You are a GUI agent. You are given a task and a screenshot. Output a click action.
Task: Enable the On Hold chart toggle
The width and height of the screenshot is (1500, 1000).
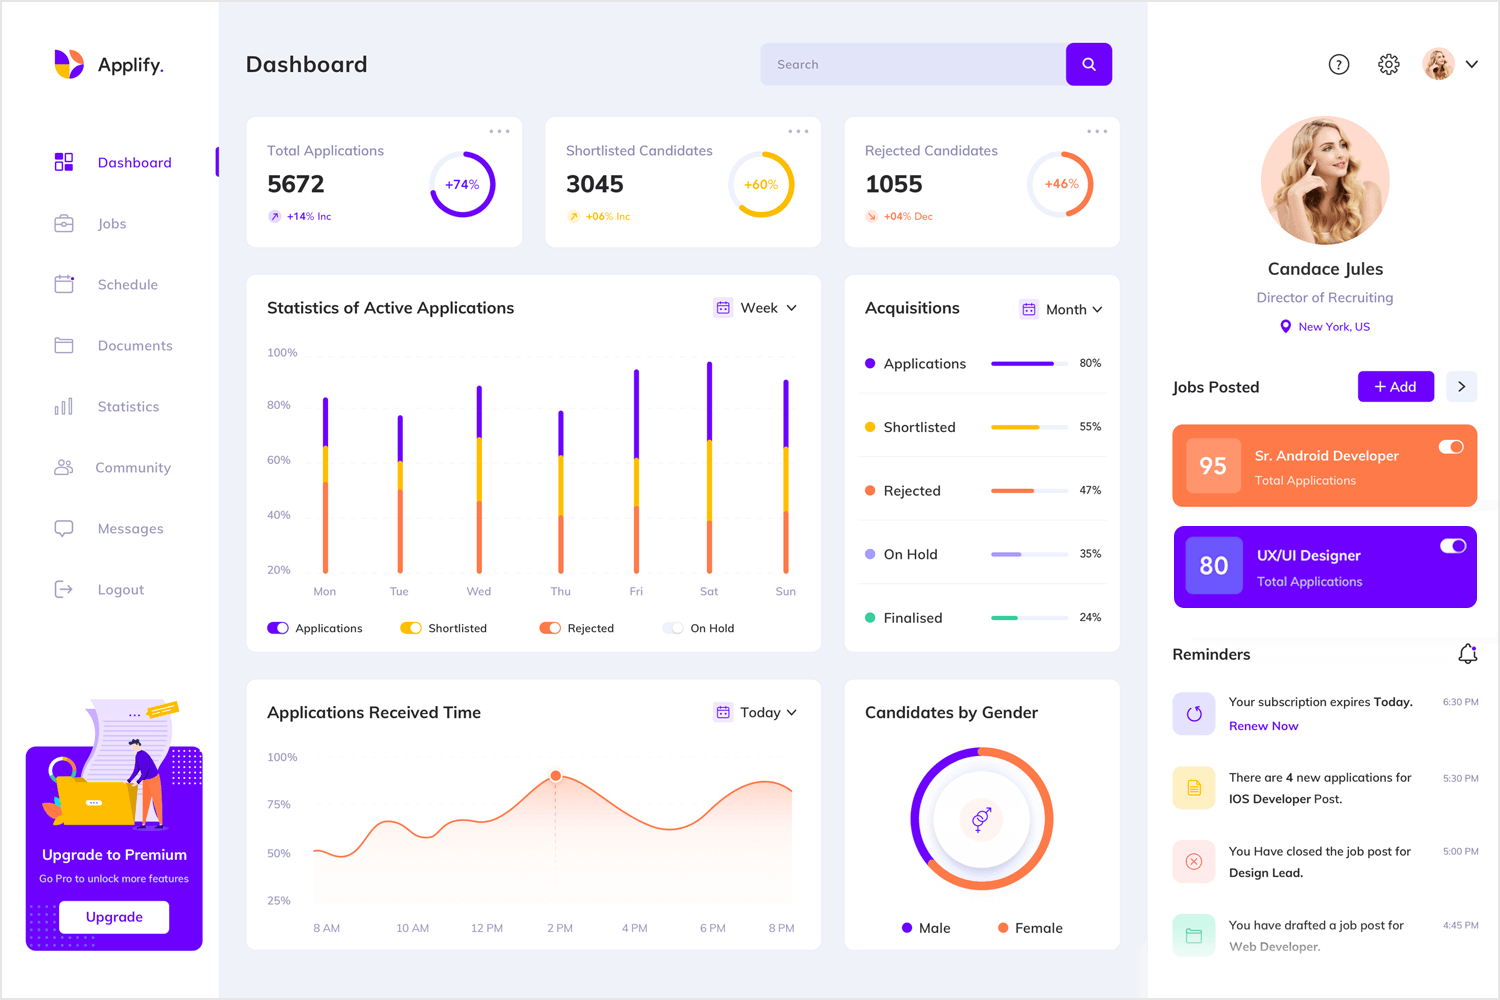pyautogui.click(x=673, y=627)
